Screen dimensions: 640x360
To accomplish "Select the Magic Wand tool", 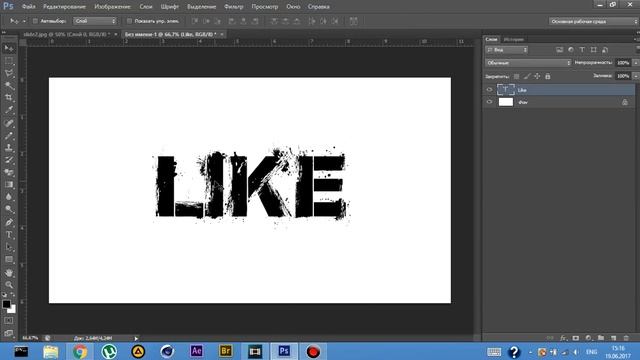I will (9, 86).
